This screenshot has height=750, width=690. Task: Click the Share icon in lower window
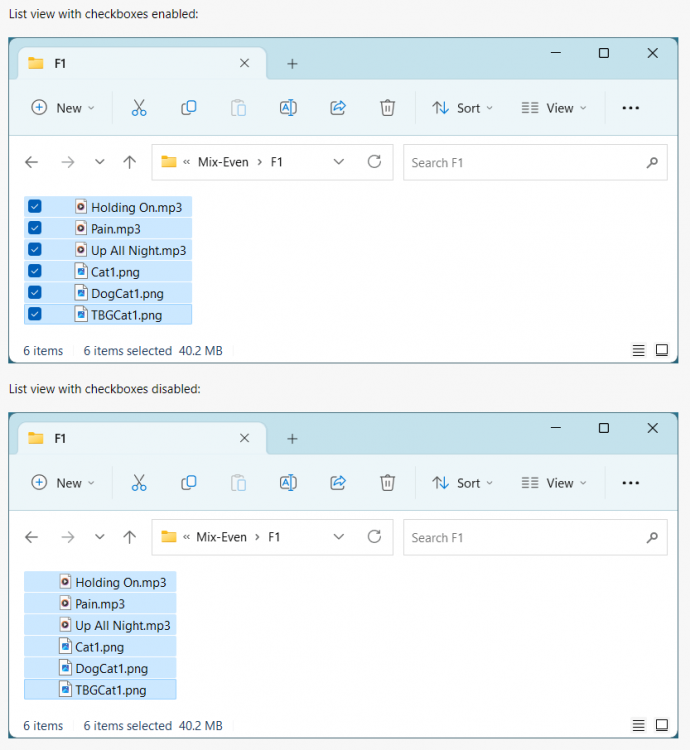[338, 483]
